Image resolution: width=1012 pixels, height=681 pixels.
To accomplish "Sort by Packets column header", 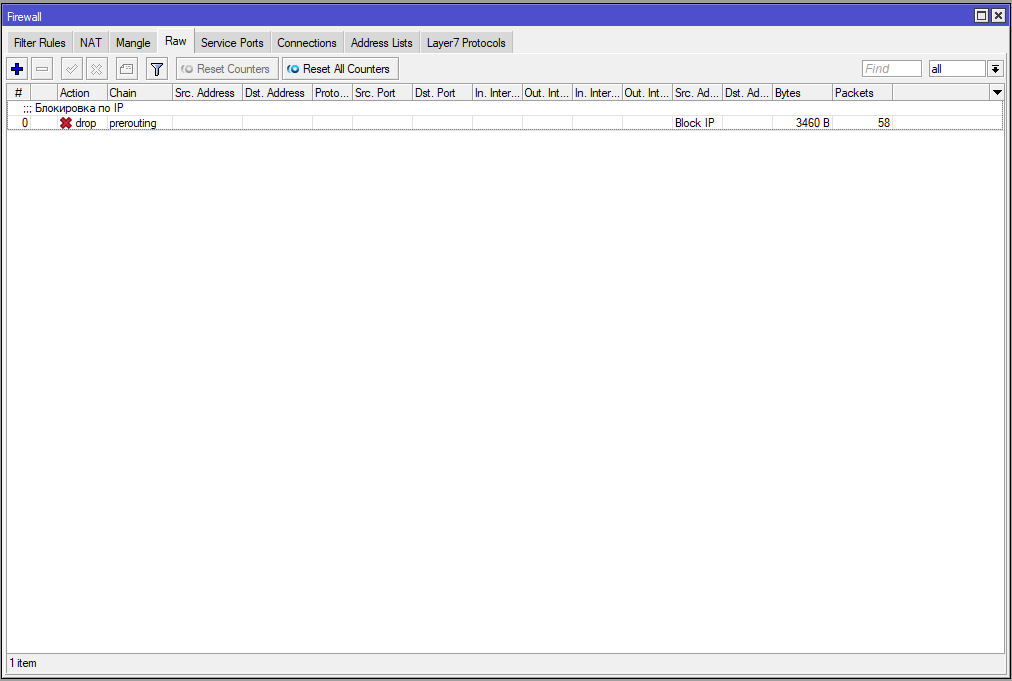I will [x=863, y=93].
